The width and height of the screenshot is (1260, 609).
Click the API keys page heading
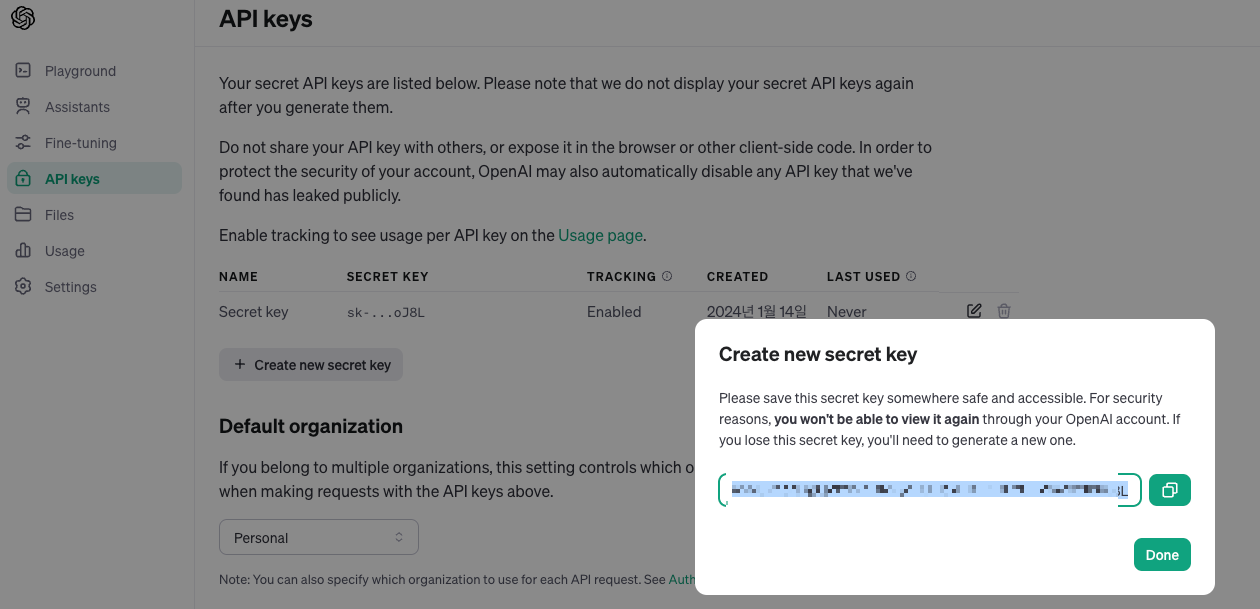pyautogui.click(x=266, y=18)
